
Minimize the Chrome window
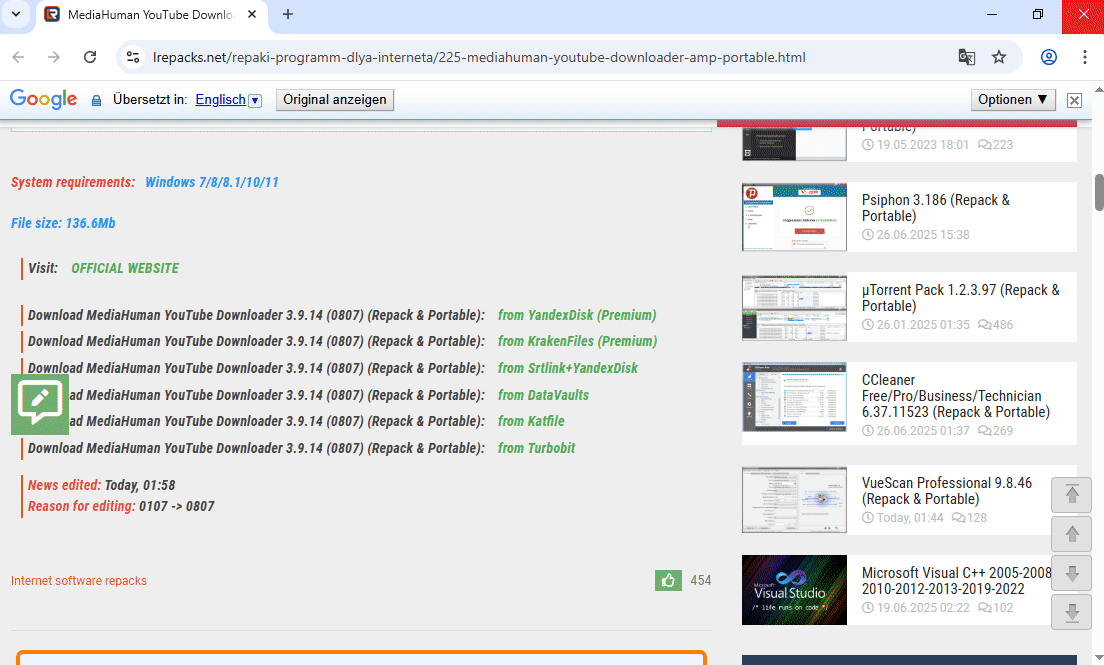point(992,14)
